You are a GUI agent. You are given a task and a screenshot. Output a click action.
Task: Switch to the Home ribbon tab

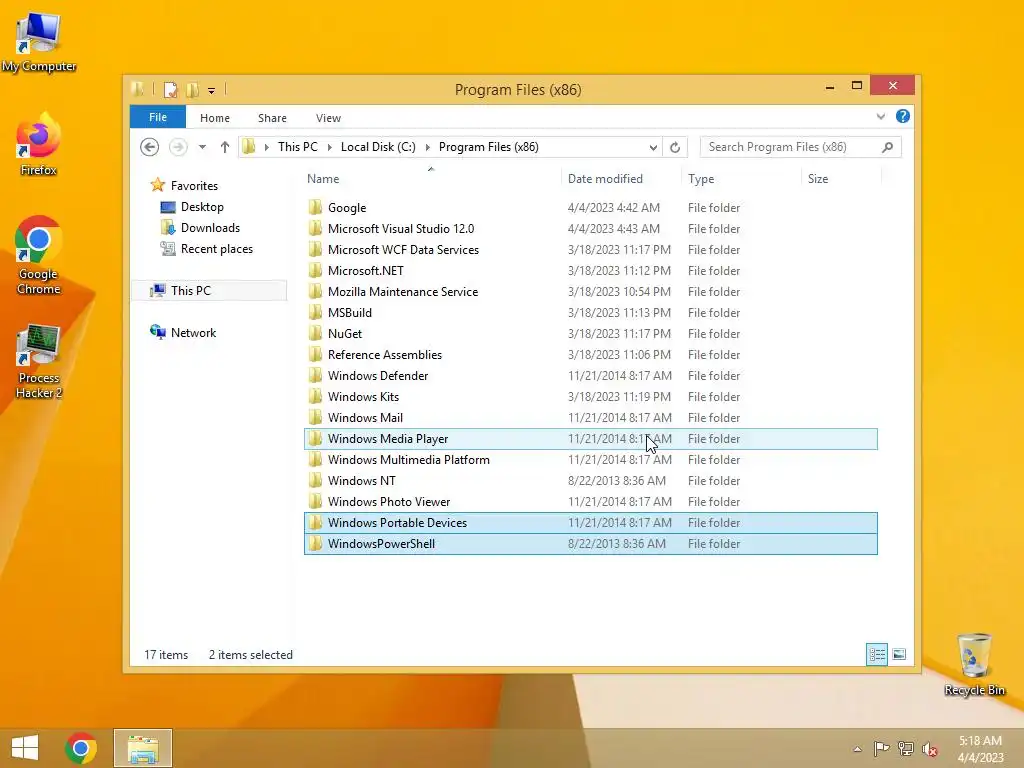(x=215, y=118)
